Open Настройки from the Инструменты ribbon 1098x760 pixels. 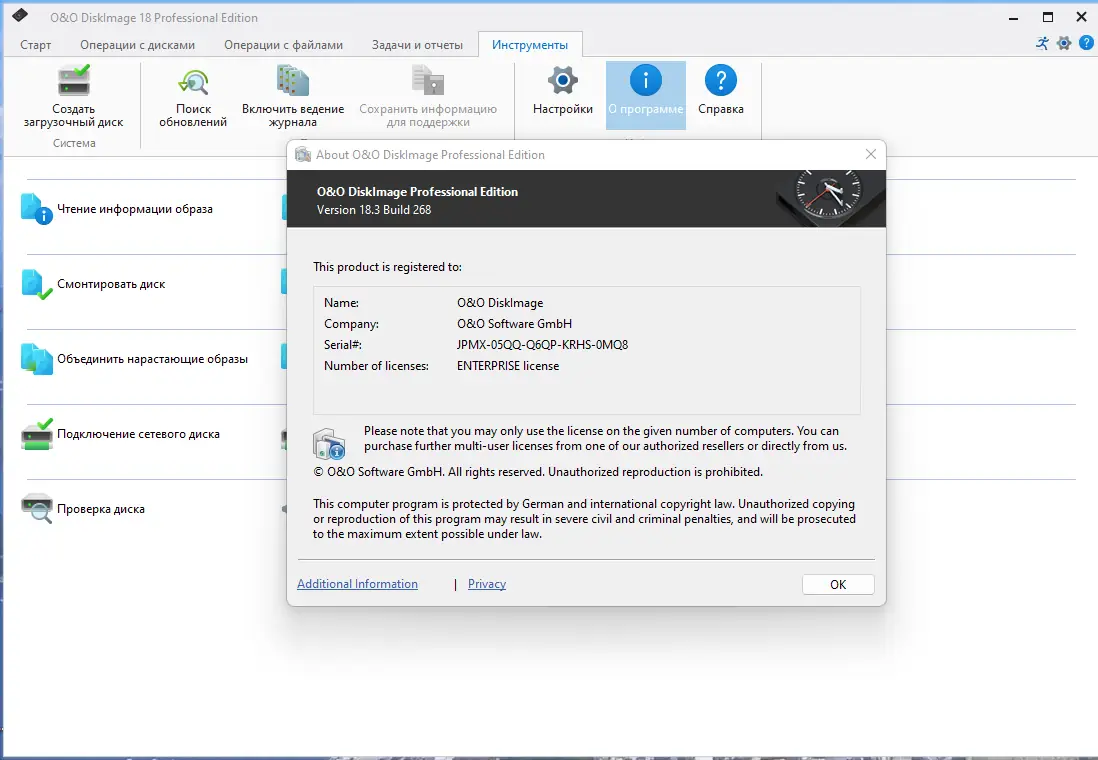click(x=561, y=95)
